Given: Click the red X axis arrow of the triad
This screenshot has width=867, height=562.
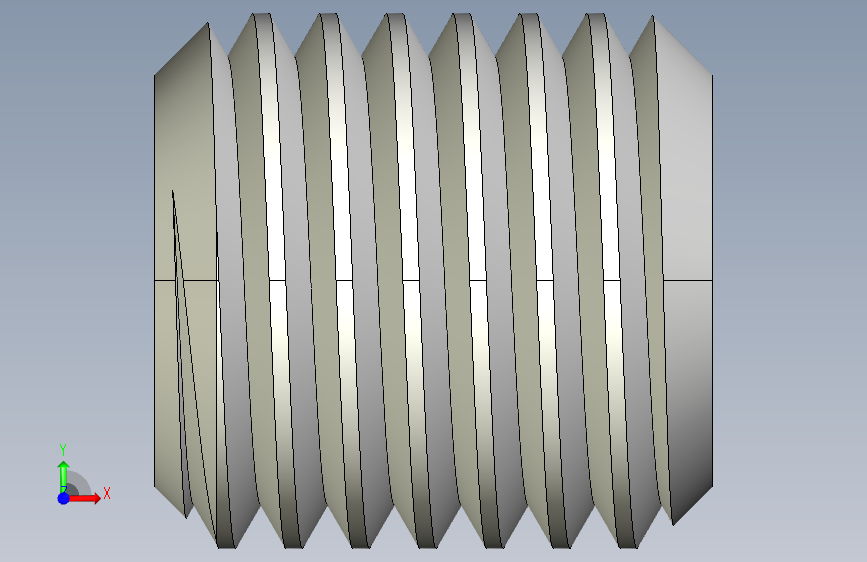Looking at the screenshot, I should coord(85,498).
